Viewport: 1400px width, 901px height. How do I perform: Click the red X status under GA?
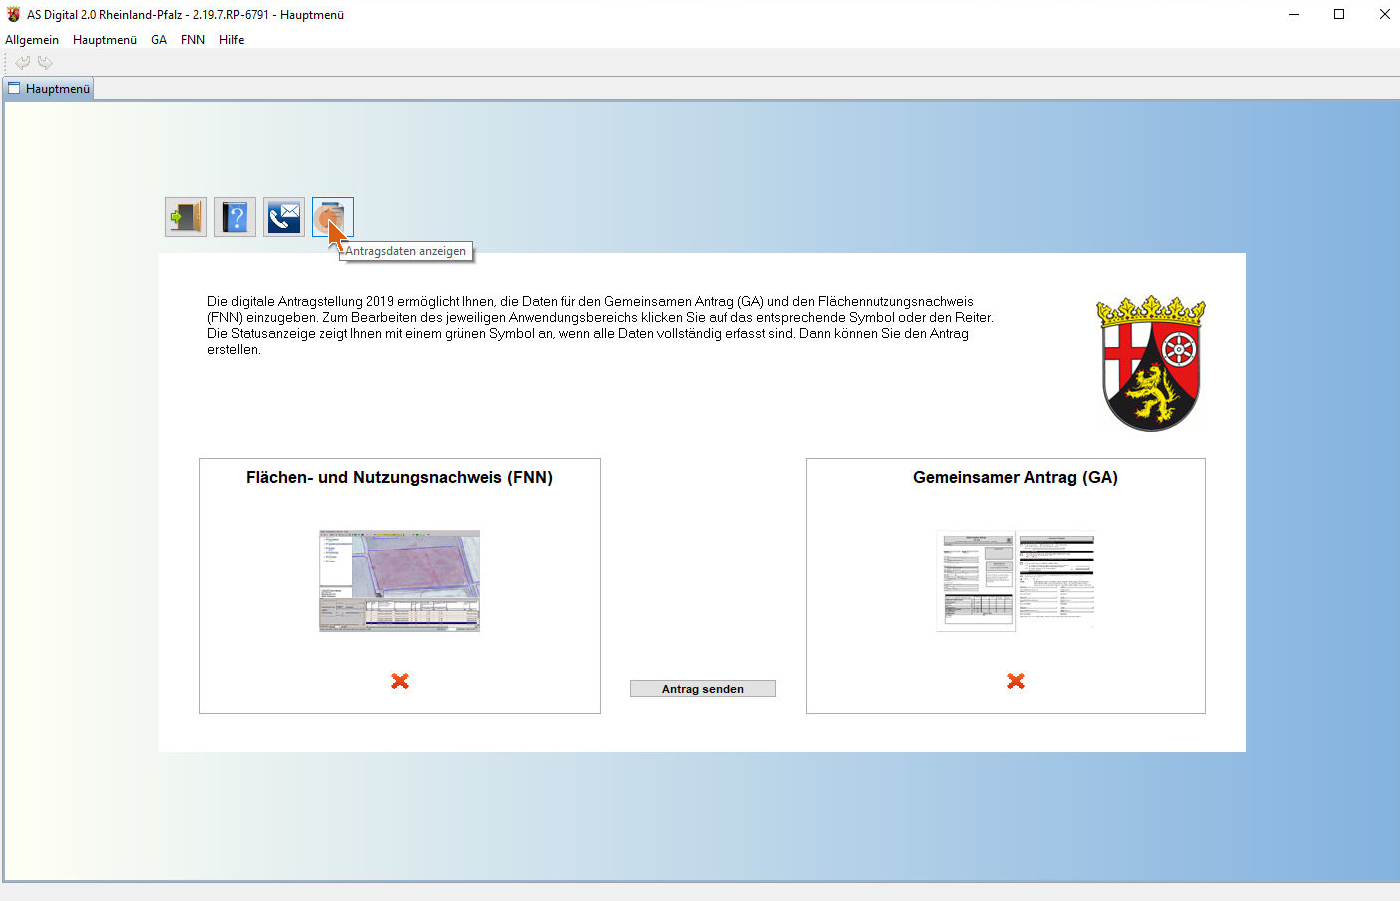pos(1016,681)
